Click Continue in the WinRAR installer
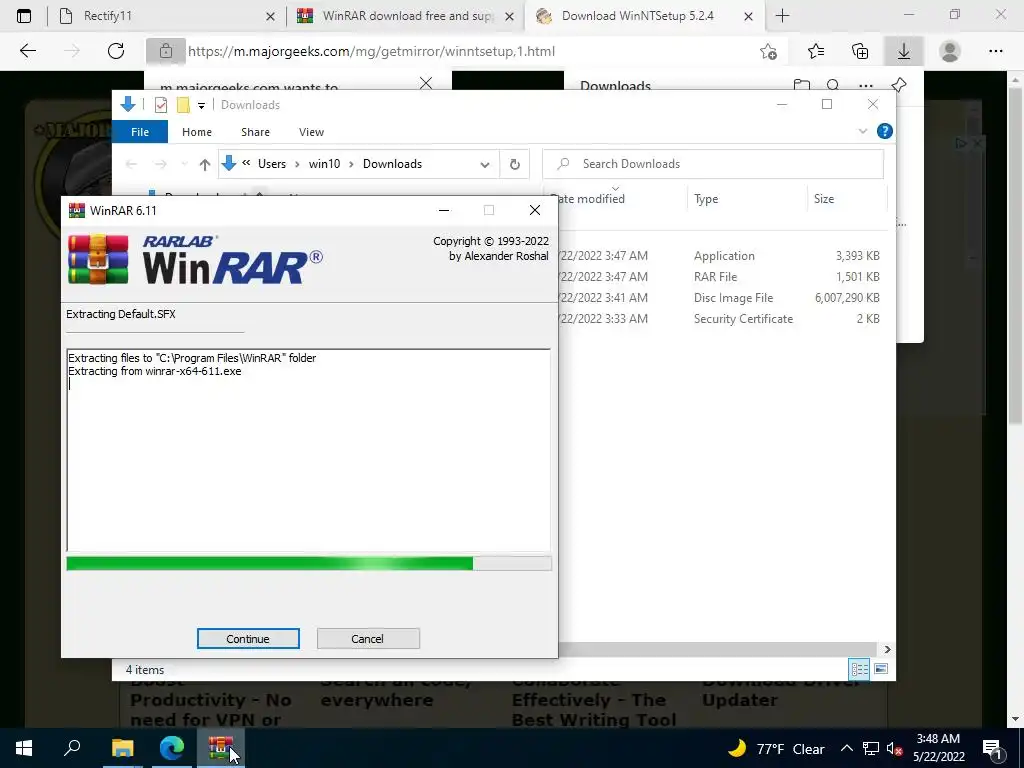 coord(248,639)
